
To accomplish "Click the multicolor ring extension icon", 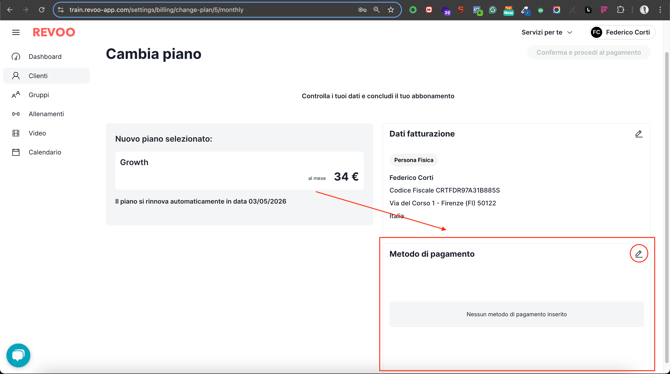I will point(556,10).
